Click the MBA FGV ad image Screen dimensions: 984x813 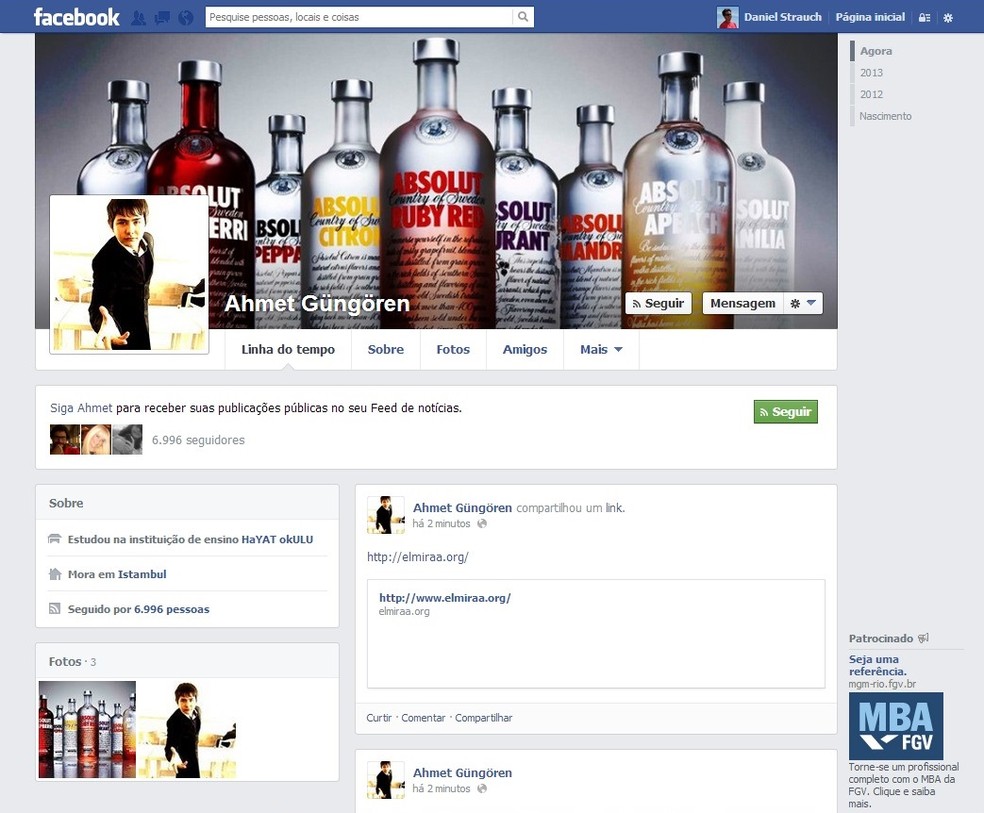(x=896, y=726)
